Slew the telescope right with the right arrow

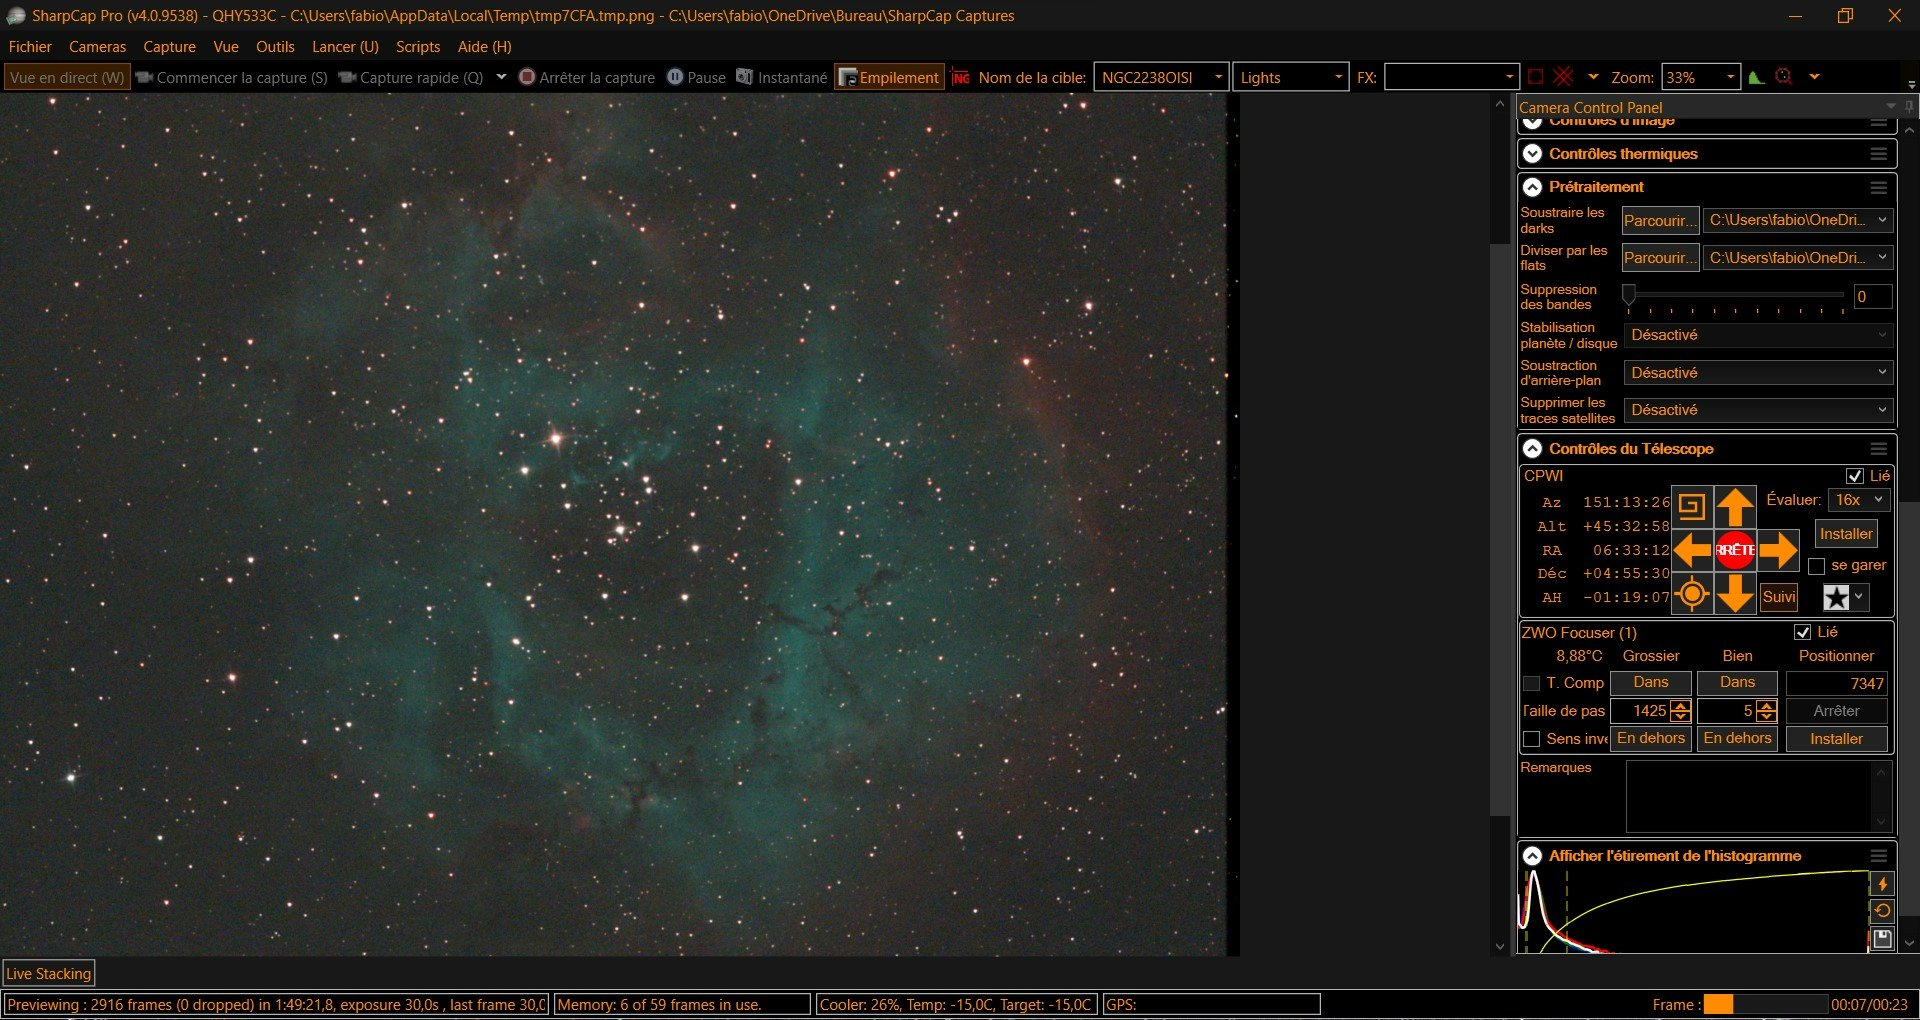[1778, 550]
